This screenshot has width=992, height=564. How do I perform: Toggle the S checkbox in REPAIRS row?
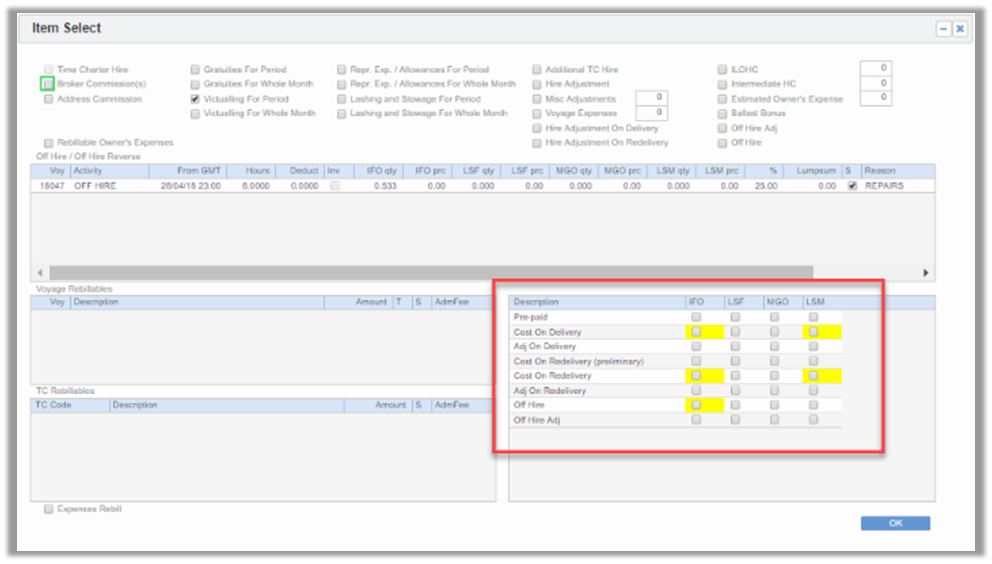pos(851,186)
